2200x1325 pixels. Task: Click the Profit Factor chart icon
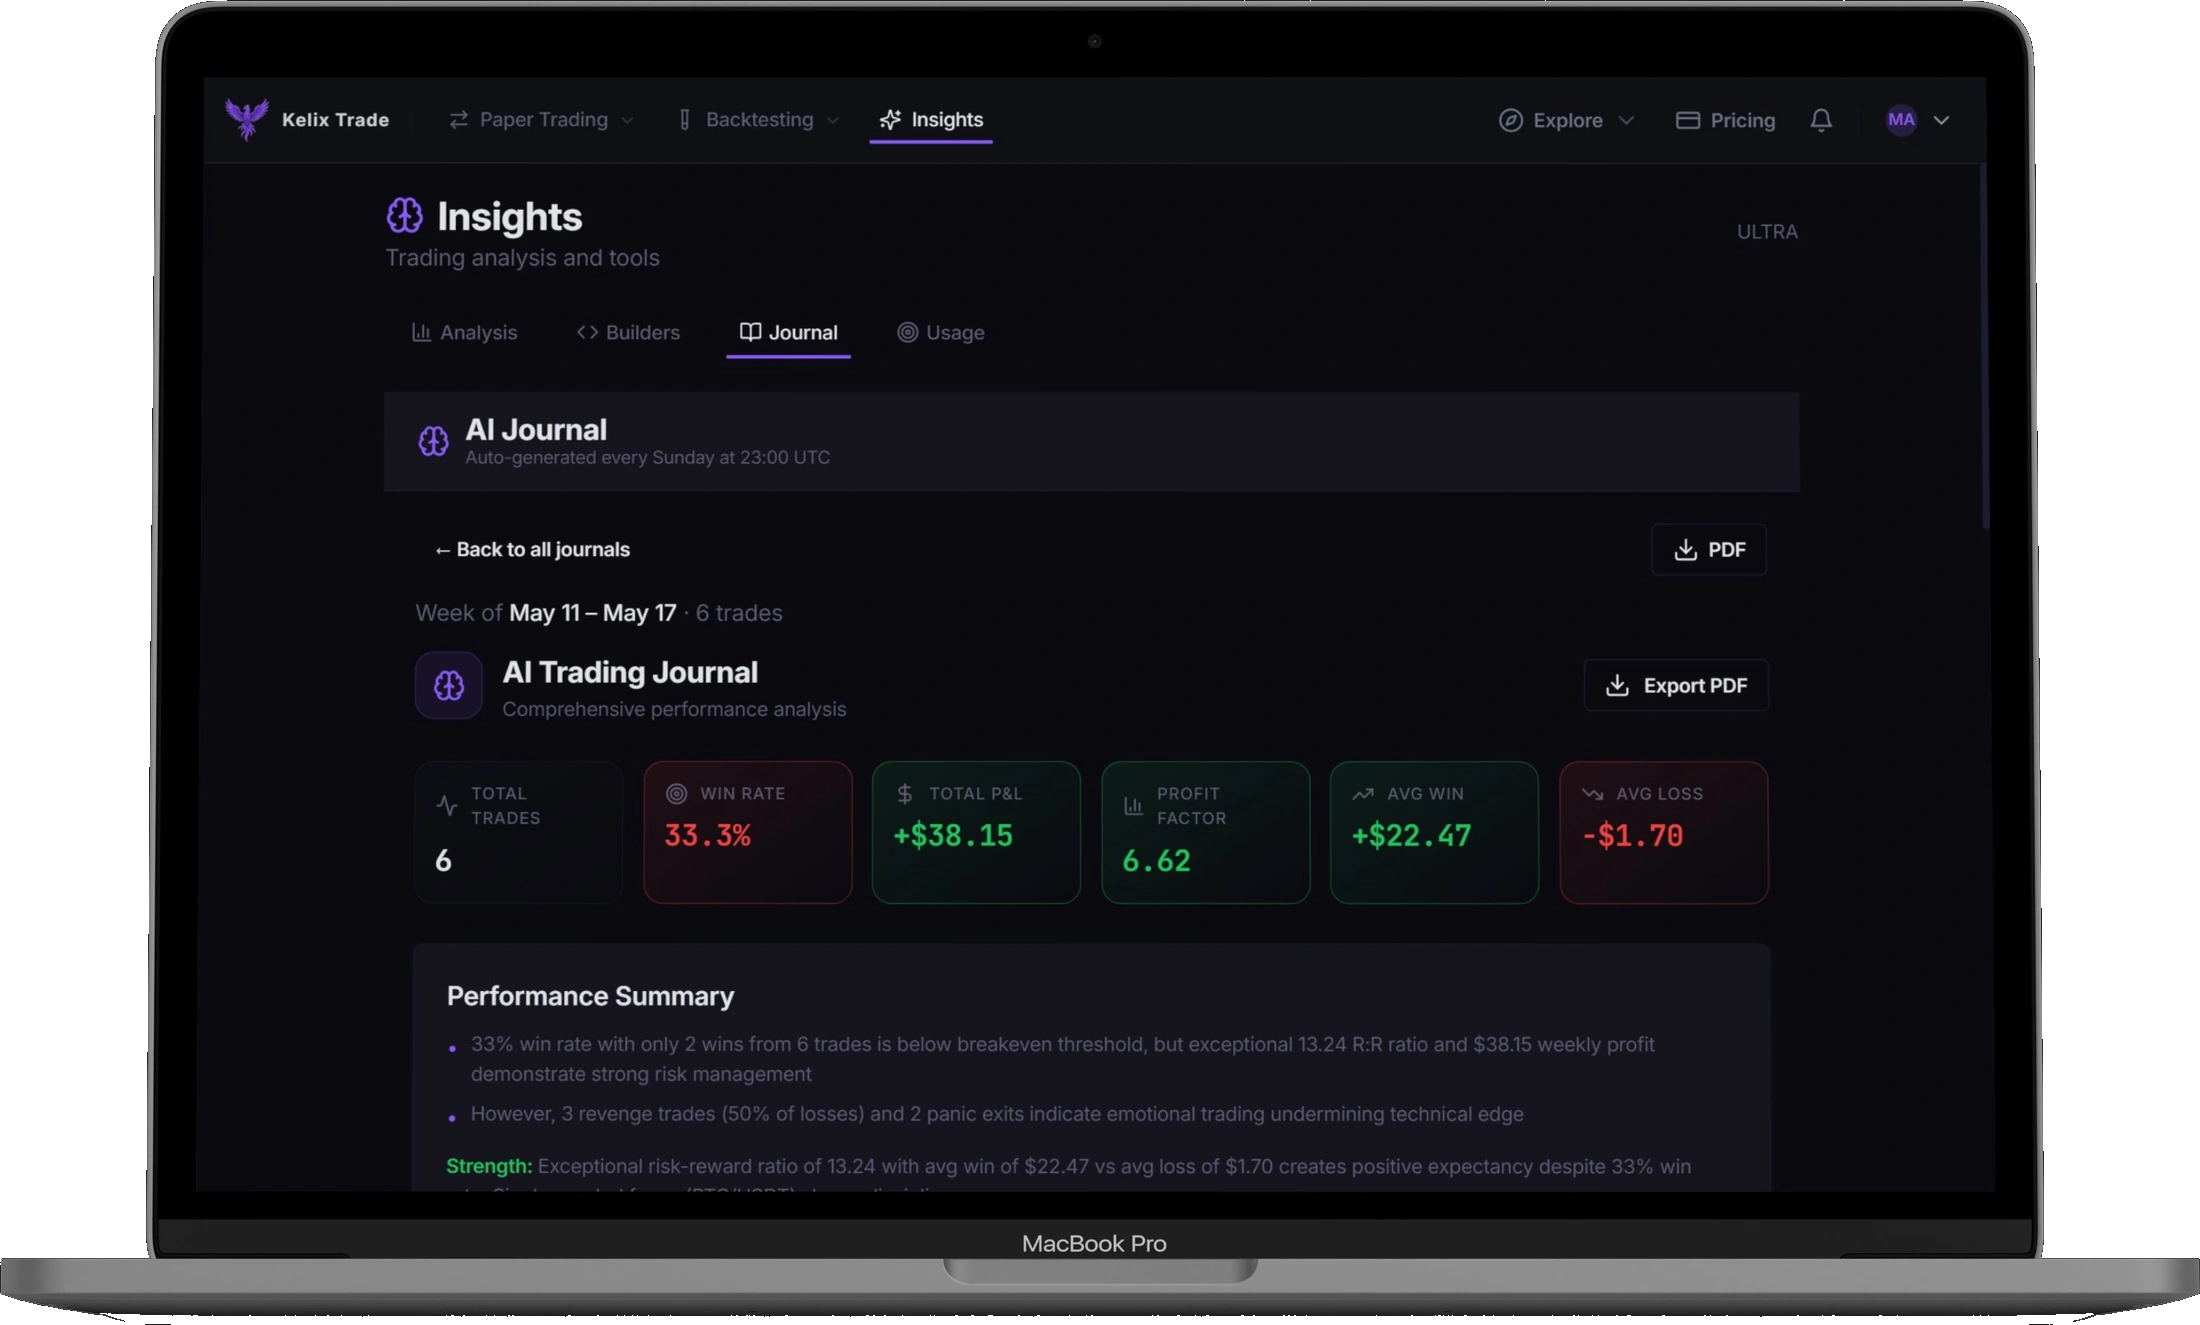pyautogui.click(x=1133, y=805)
